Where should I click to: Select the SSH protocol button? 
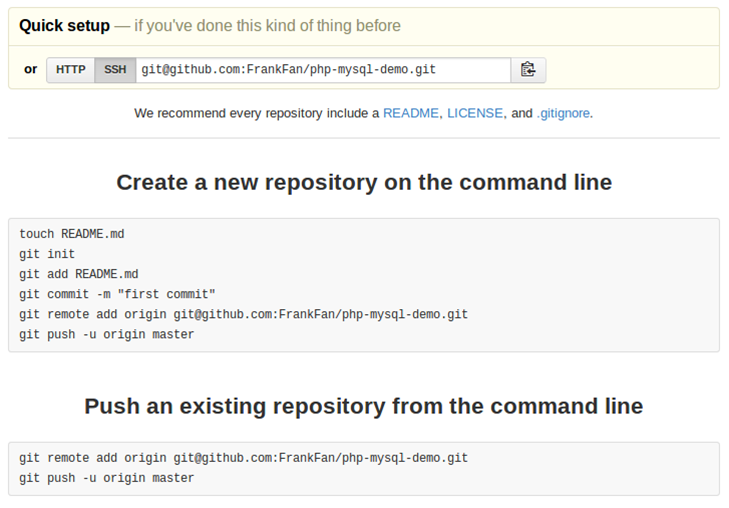coord(115,70)
